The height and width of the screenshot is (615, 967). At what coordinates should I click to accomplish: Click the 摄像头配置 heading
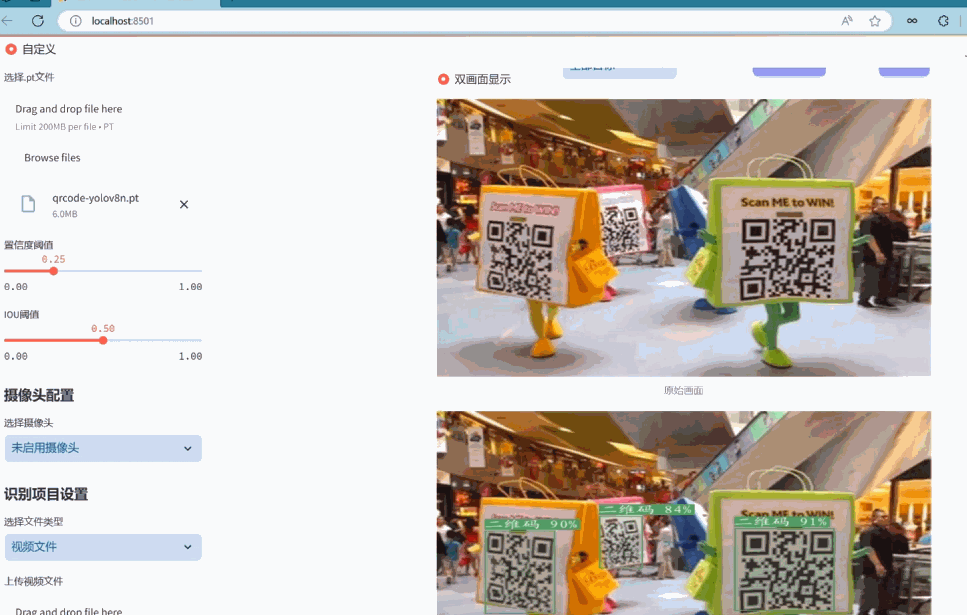tap(39, 395)
